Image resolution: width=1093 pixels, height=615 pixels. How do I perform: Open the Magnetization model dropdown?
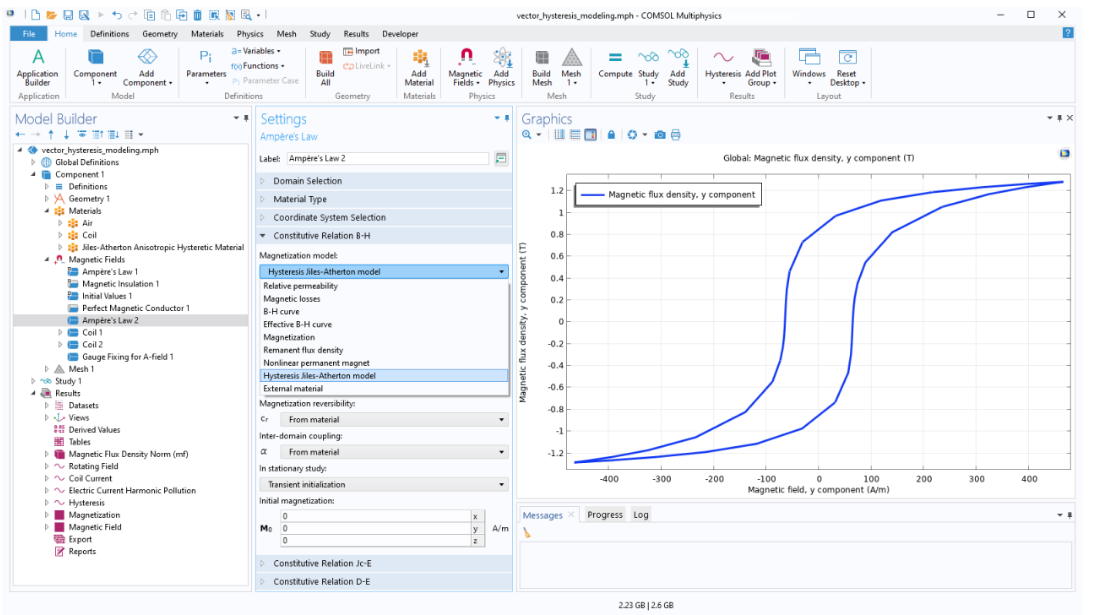(384, 271)
